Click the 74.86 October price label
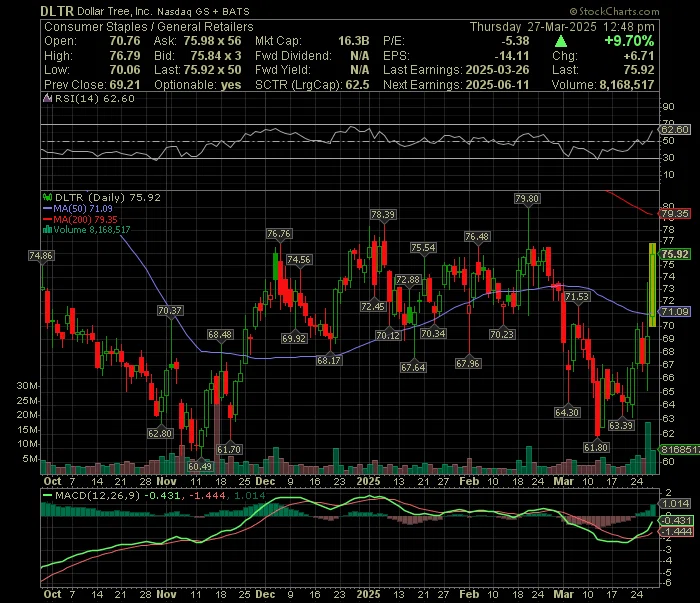Image resolution: width=700 pixels, height=603 pixels. tap(41, 256)
